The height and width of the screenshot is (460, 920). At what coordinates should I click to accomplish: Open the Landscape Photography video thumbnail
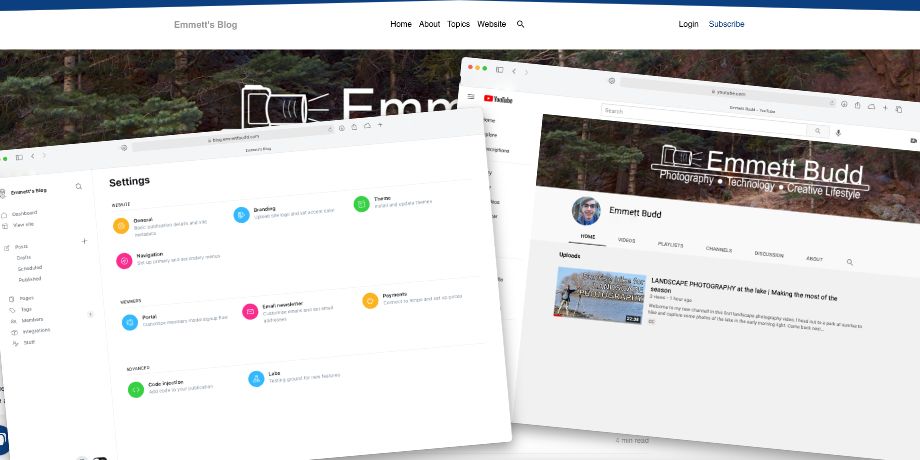[600, 296]
